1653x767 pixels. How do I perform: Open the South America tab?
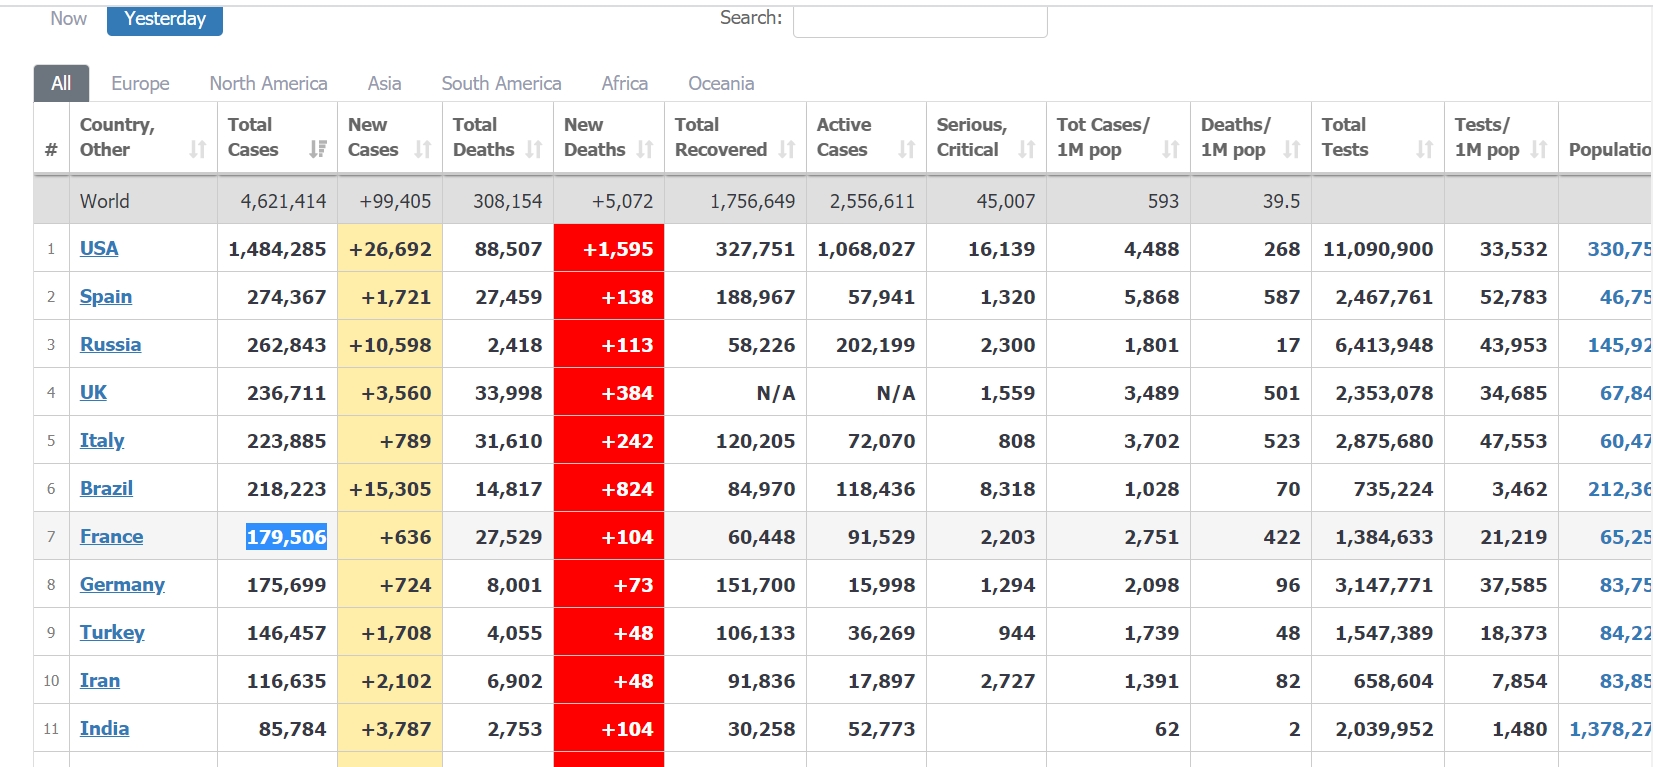[501, 83]
